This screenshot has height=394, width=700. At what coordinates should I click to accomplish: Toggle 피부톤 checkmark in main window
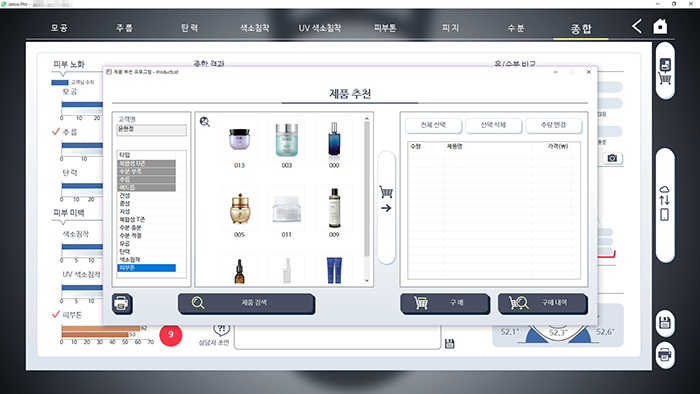point(56,315)
